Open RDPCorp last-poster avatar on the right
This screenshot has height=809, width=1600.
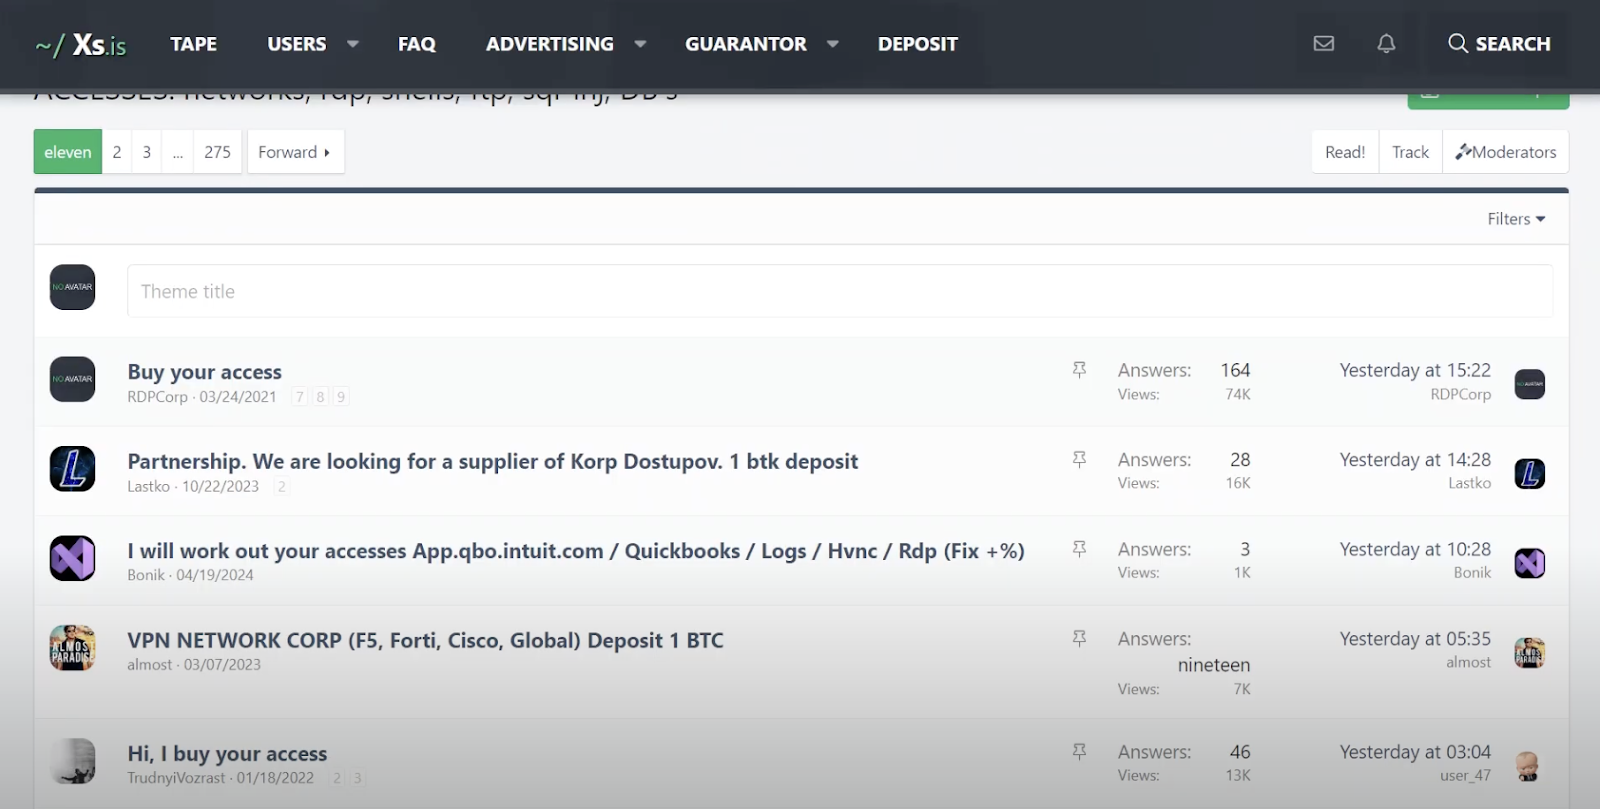[1529, 384]
